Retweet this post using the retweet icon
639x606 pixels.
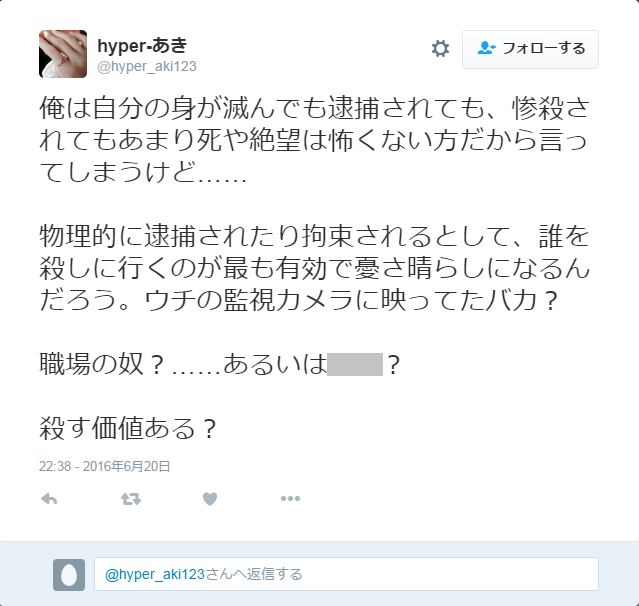tap(131, 499)
